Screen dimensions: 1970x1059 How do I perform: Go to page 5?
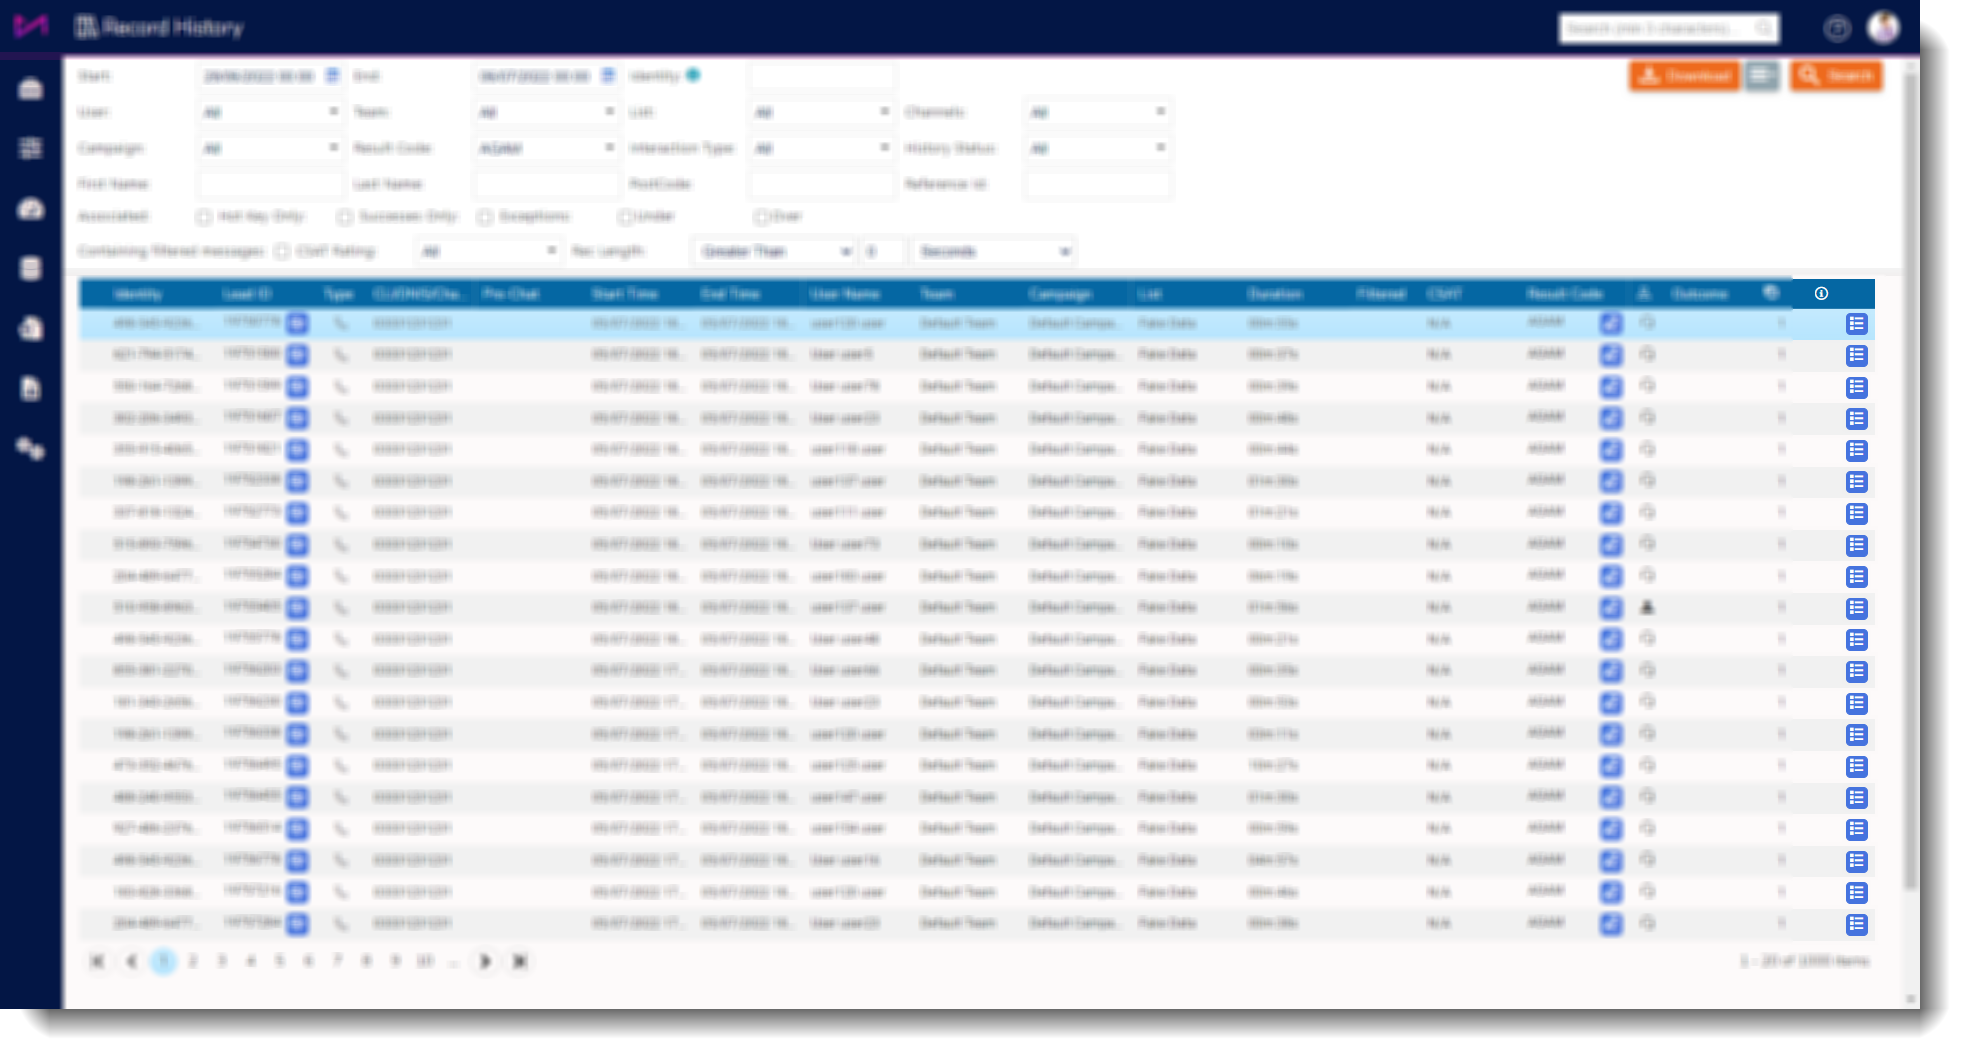[x=279, y=961]
